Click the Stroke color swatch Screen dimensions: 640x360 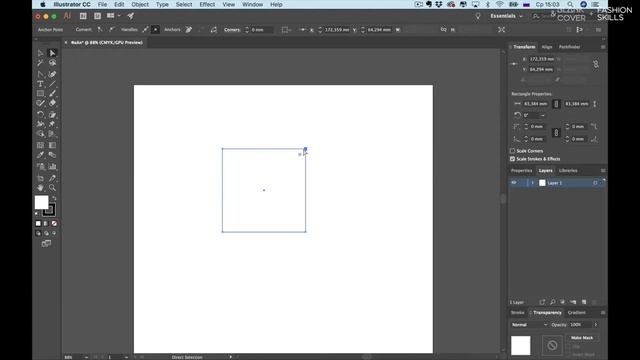(49, 210)
